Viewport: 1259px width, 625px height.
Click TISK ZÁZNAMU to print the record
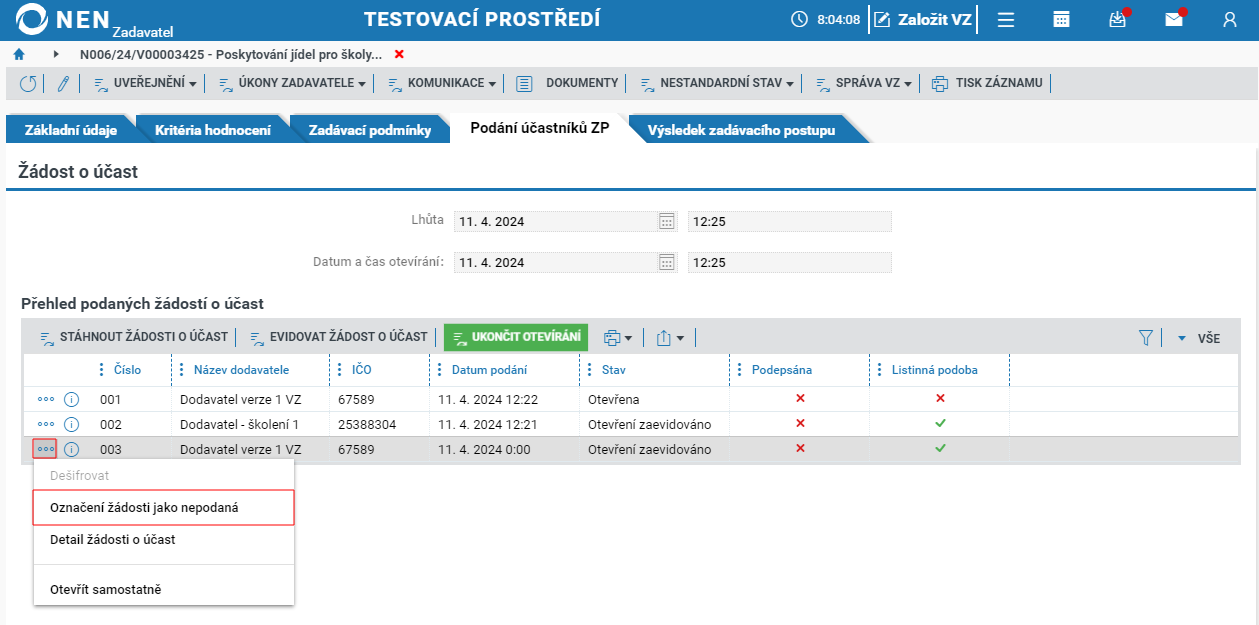(x=988, y=84)
